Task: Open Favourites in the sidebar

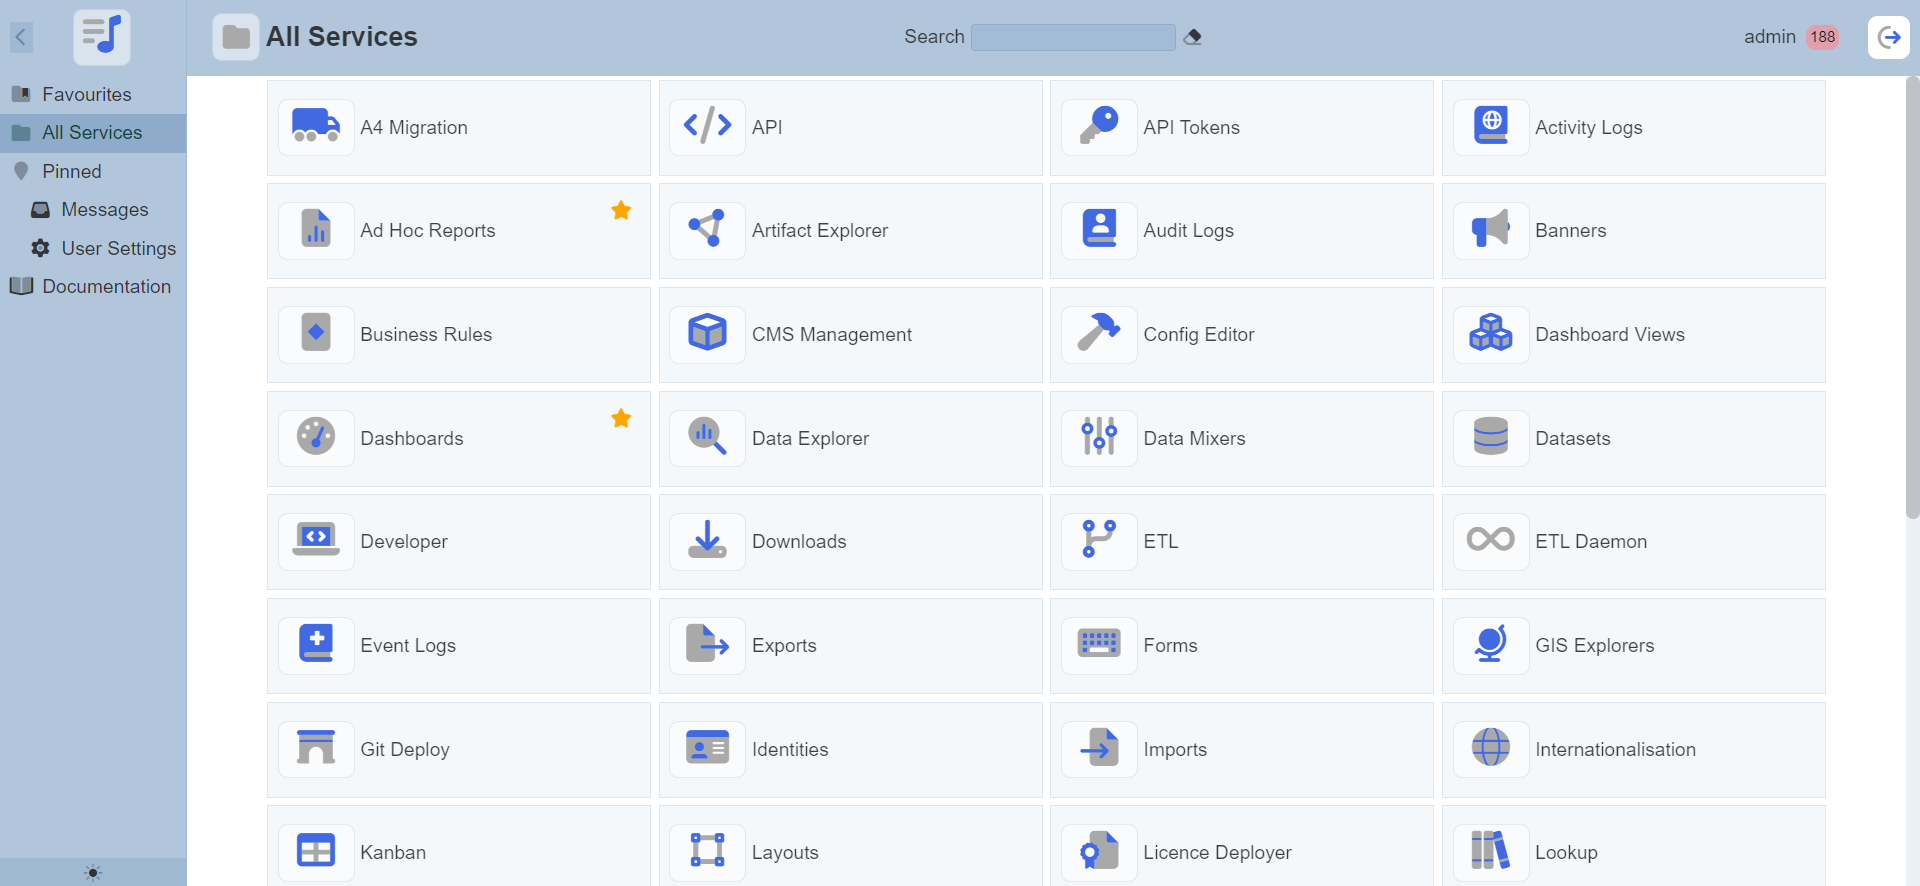Action: 86,94
